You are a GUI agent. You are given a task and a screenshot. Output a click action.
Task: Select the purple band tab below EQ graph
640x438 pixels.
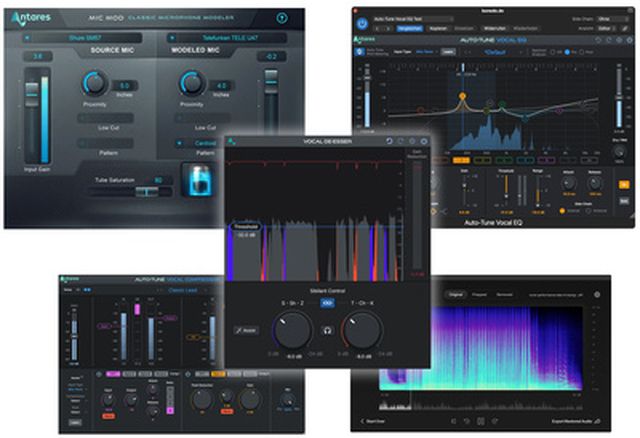(x=547, y=160)
